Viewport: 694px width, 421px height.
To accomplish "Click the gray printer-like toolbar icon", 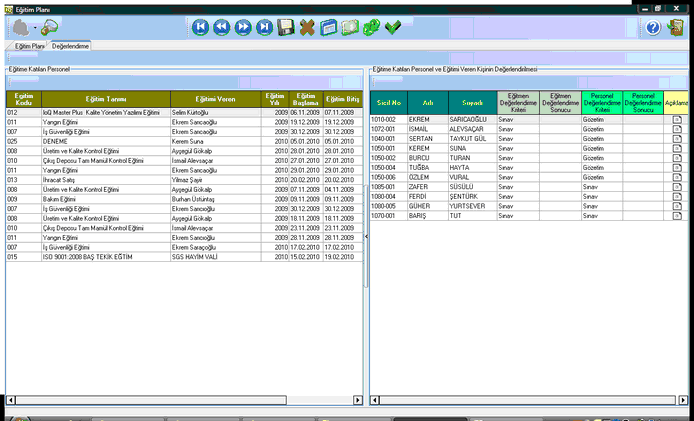I will [20, 28].
